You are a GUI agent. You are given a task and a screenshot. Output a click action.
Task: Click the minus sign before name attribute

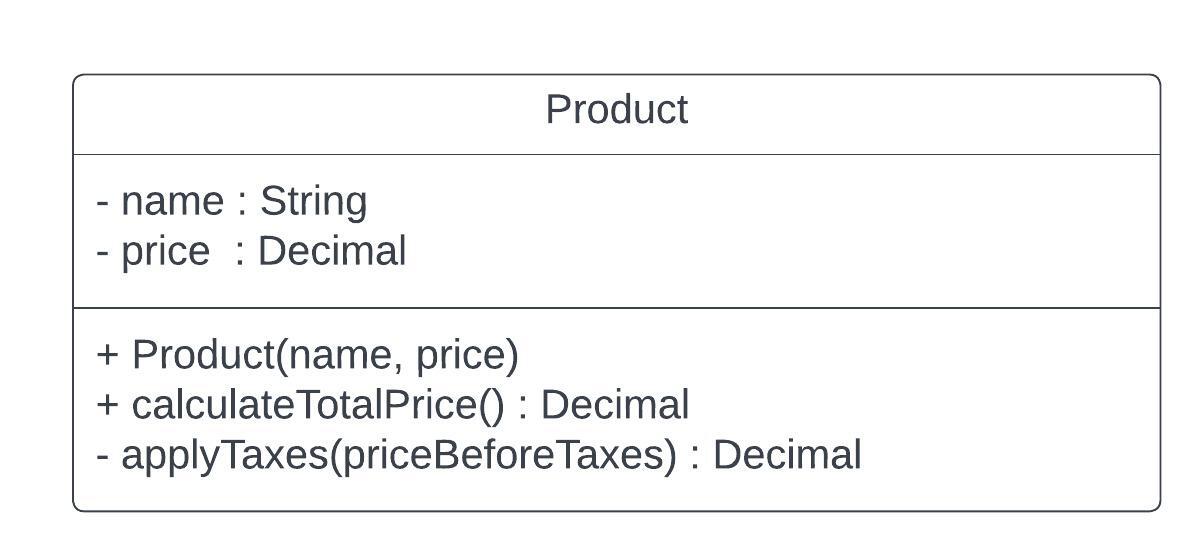(x=103, y=204)
